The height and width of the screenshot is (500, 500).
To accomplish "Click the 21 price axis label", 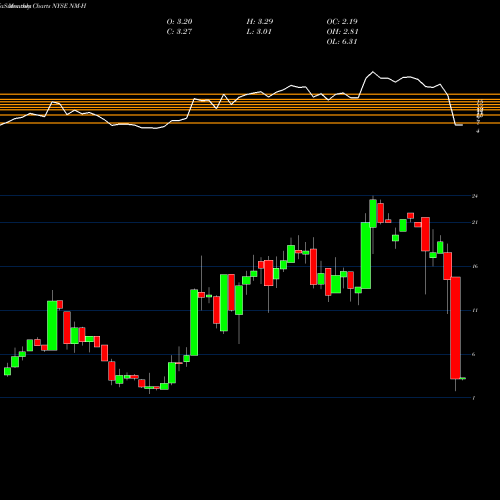I will click(475, 222).
